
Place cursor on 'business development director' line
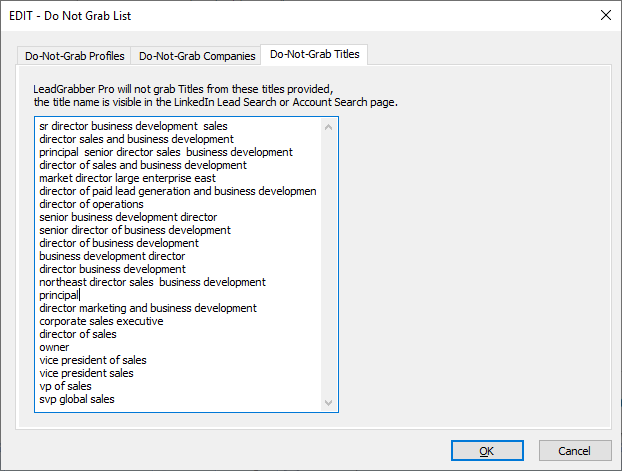tap(112, 256)
